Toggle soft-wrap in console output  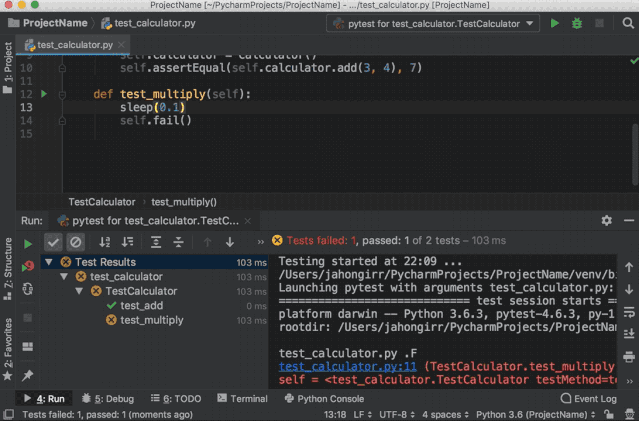(629, 313)
